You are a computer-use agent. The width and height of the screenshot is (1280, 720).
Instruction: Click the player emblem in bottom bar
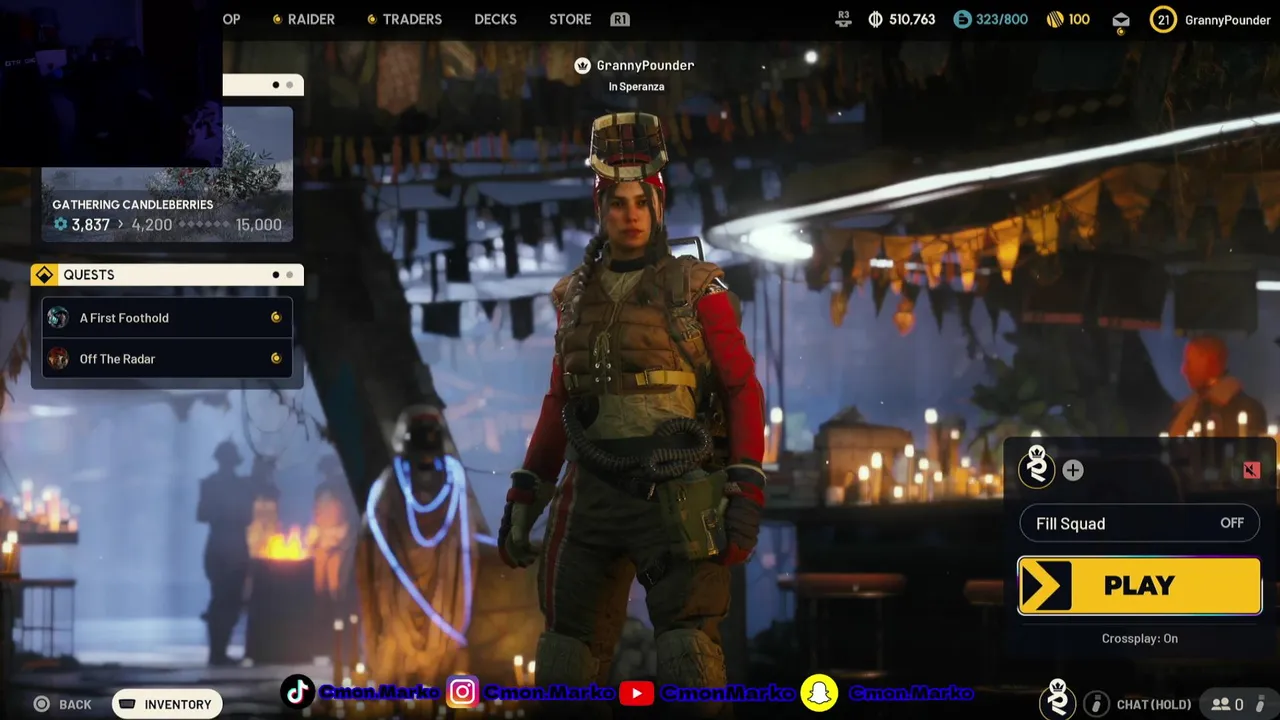coord(1057,700)
